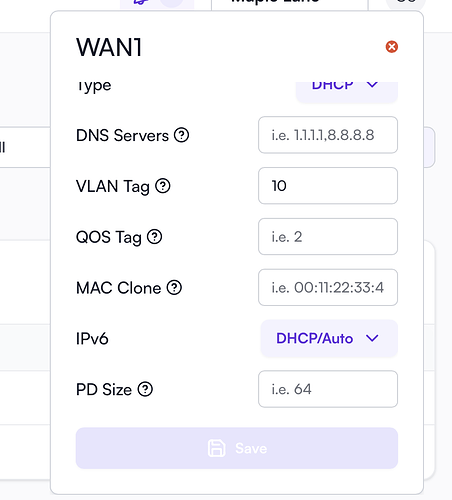
Task: Open DNS Servers help icon
Action: pos(182,135)
